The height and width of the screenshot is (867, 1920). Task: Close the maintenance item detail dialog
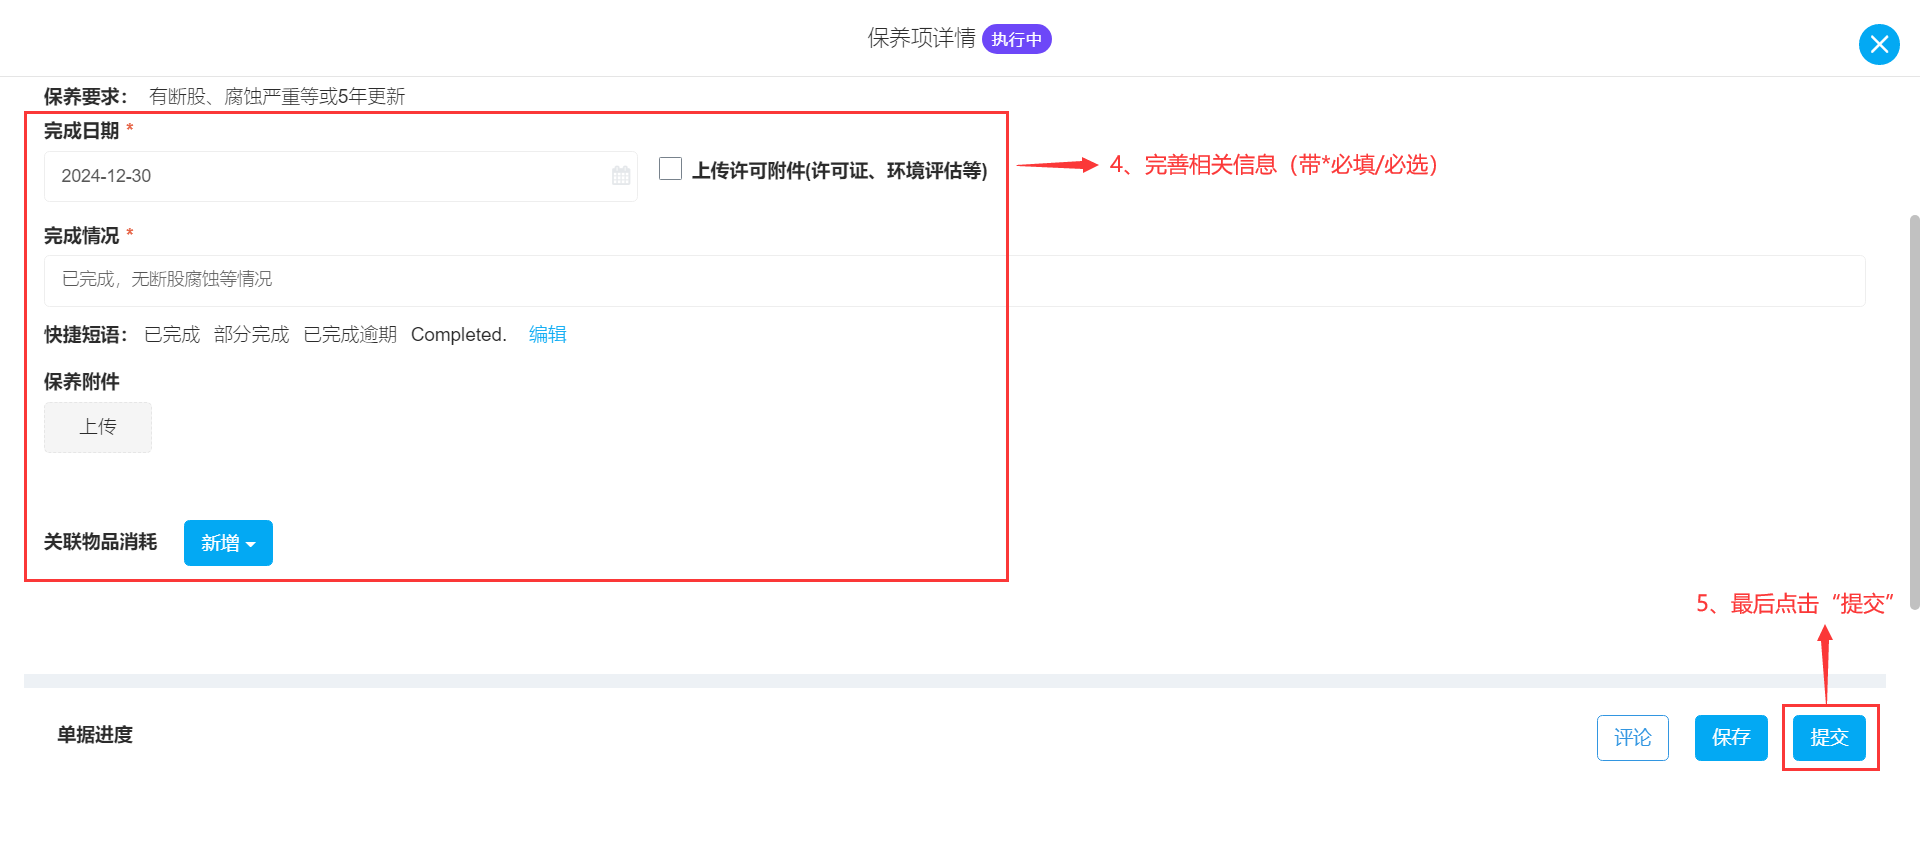click(1879, 44)
